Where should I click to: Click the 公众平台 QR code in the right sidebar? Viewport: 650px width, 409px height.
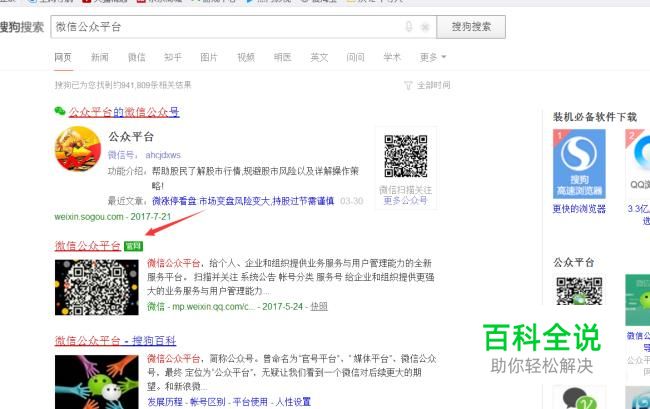[x=579, y=291]
